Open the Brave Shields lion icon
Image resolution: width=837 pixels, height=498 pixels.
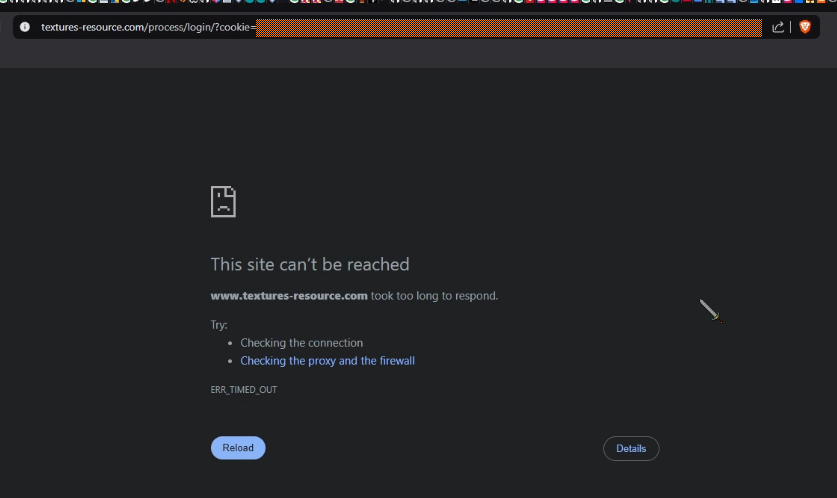(x=805, y=27)
